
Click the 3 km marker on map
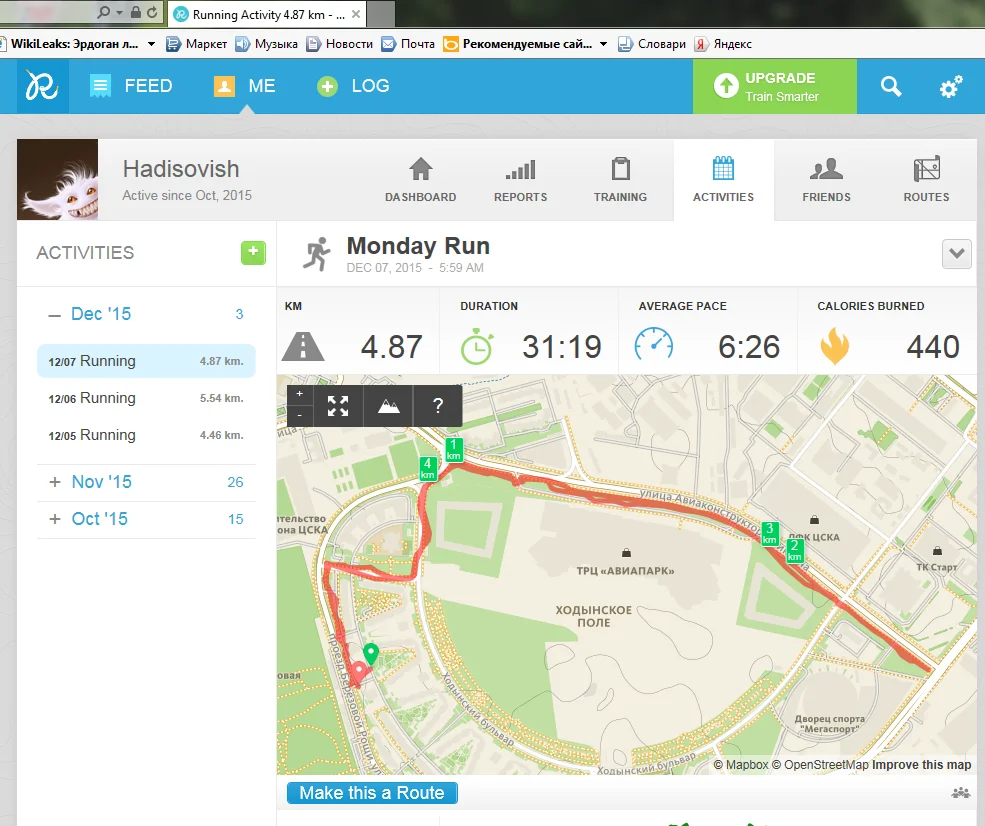(x=770, y=533)
